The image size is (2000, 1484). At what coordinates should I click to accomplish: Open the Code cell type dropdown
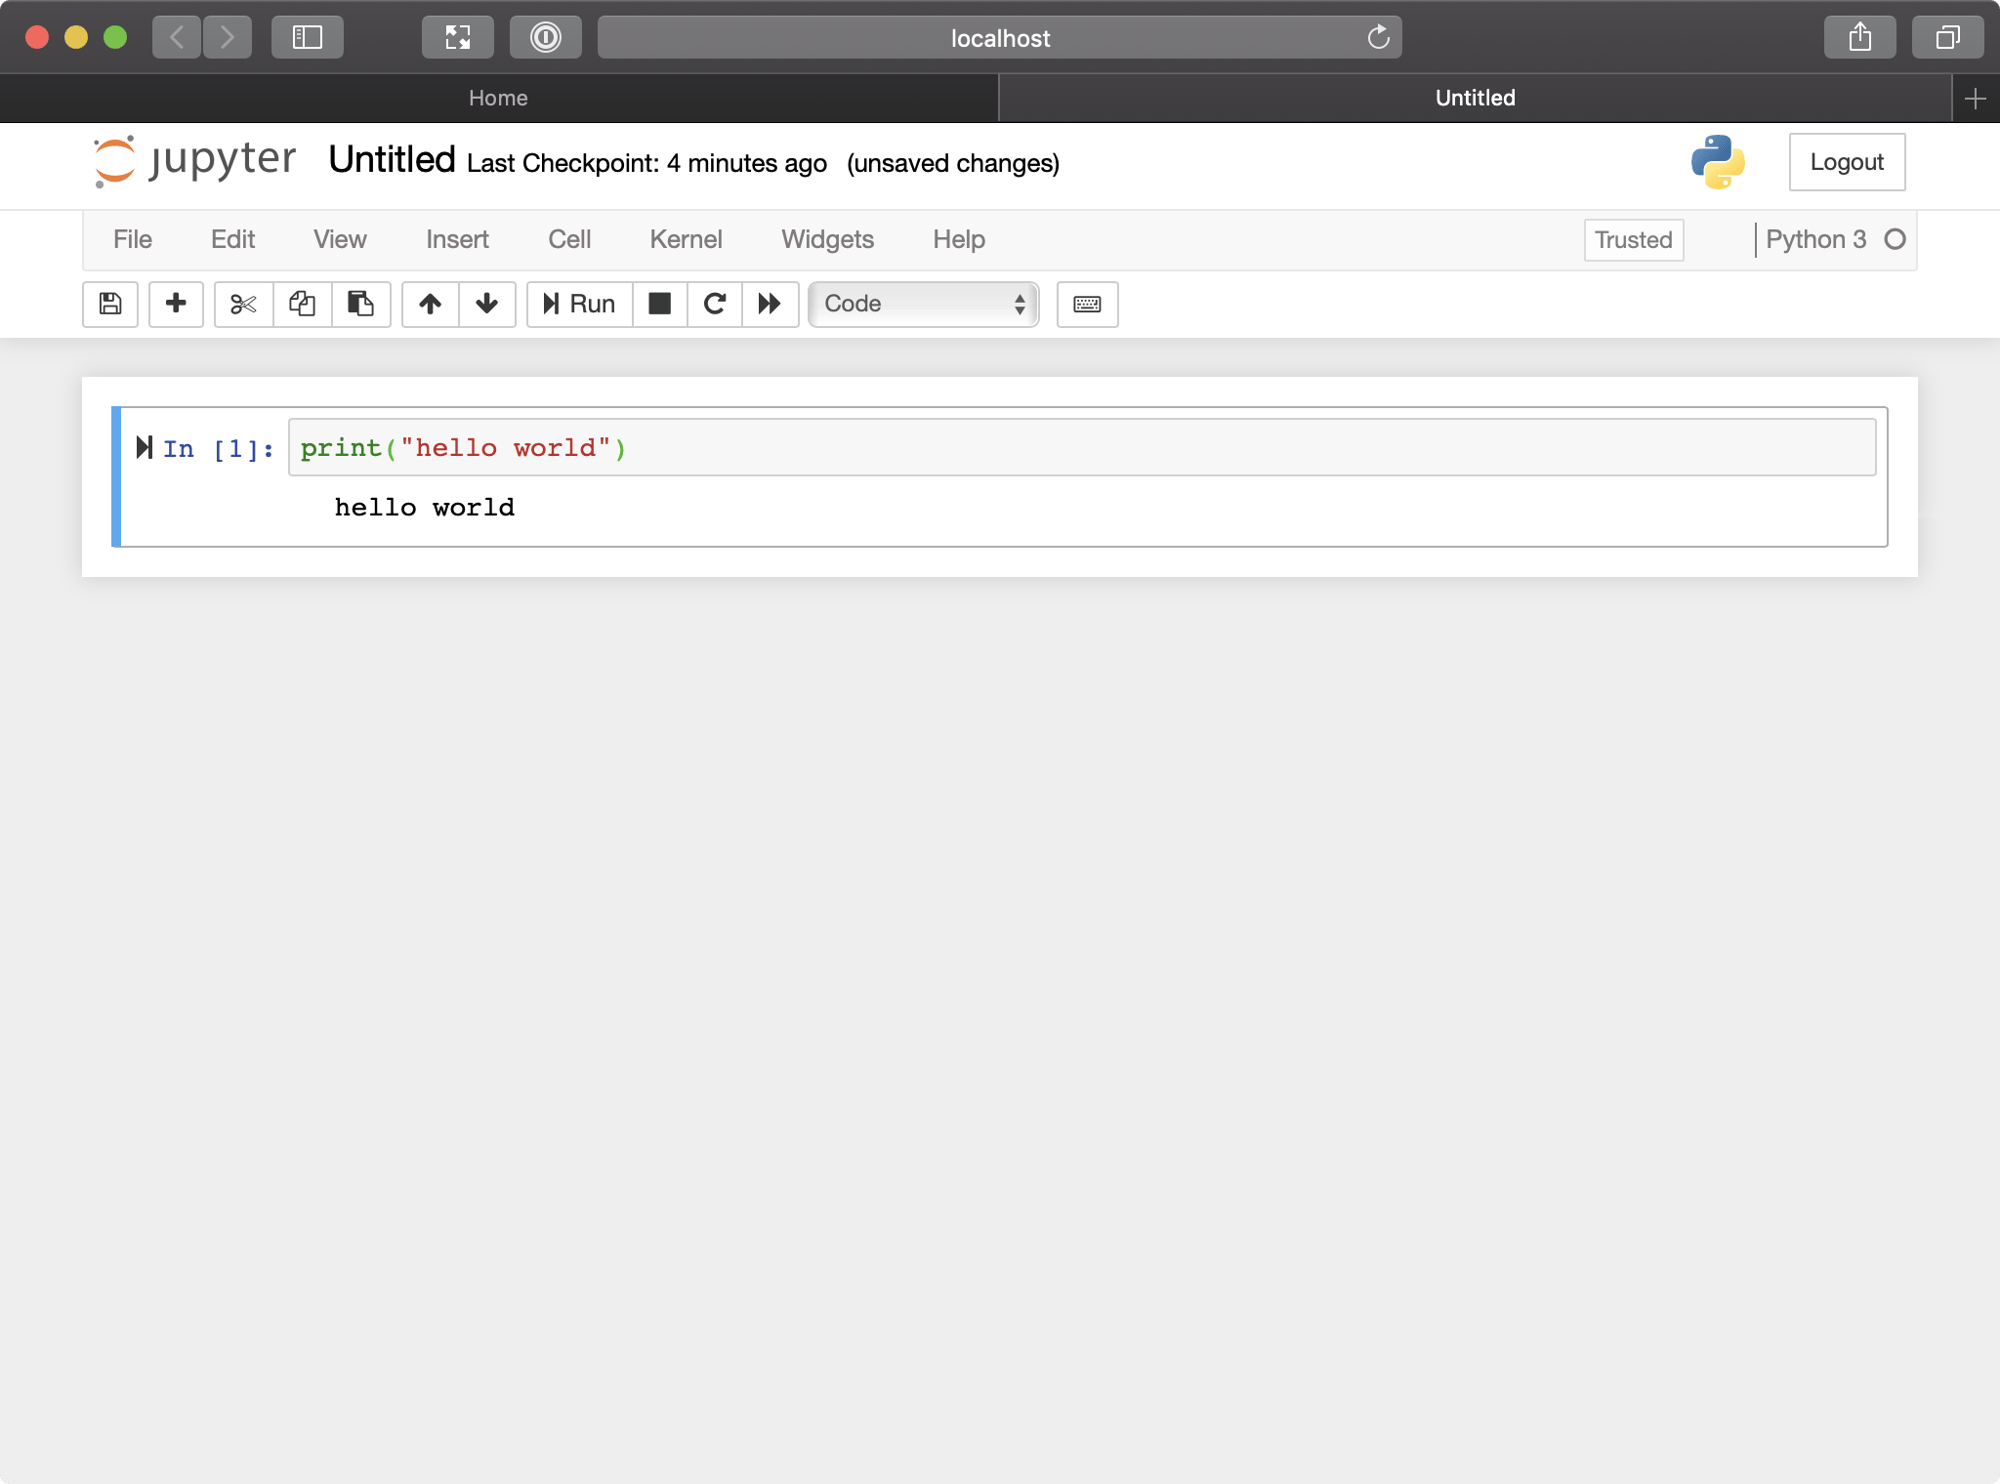(923, 304)
